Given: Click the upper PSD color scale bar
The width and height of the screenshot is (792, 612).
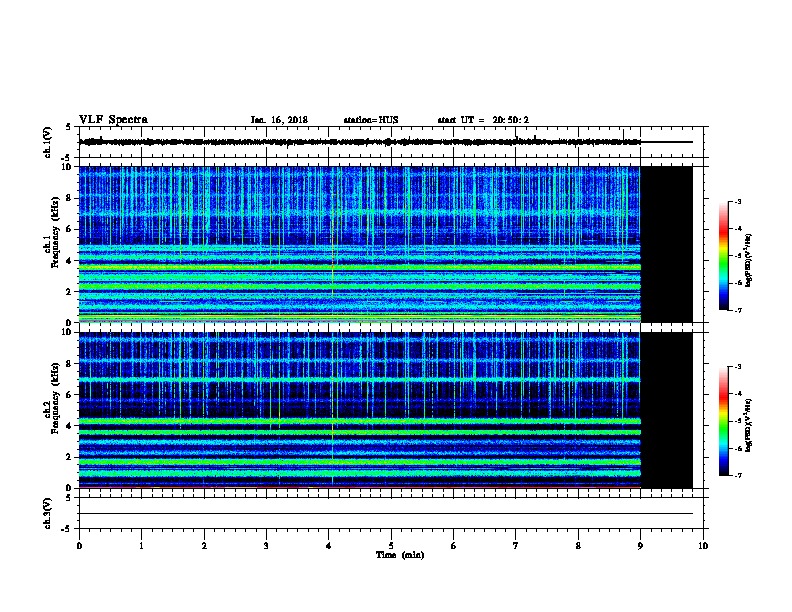Looking at the screenshot, I should tap(723, 256).
